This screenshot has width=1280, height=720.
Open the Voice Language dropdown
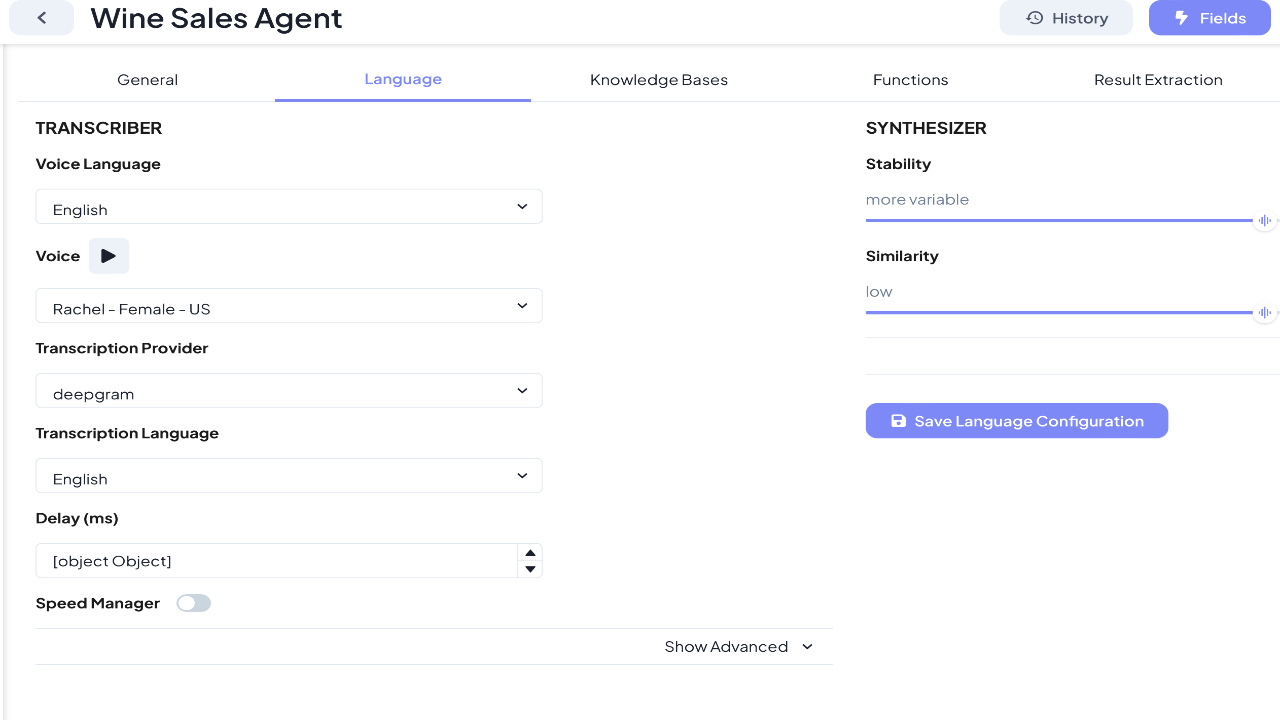click(x=289, y=207)
